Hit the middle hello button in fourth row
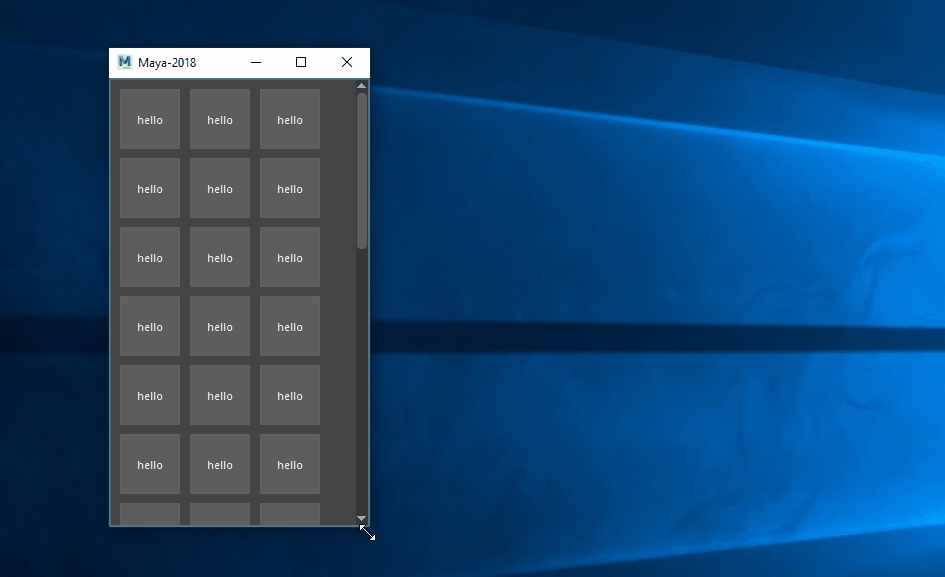The image size is (945, 577). pyautogui.click(x=220, y=326)
